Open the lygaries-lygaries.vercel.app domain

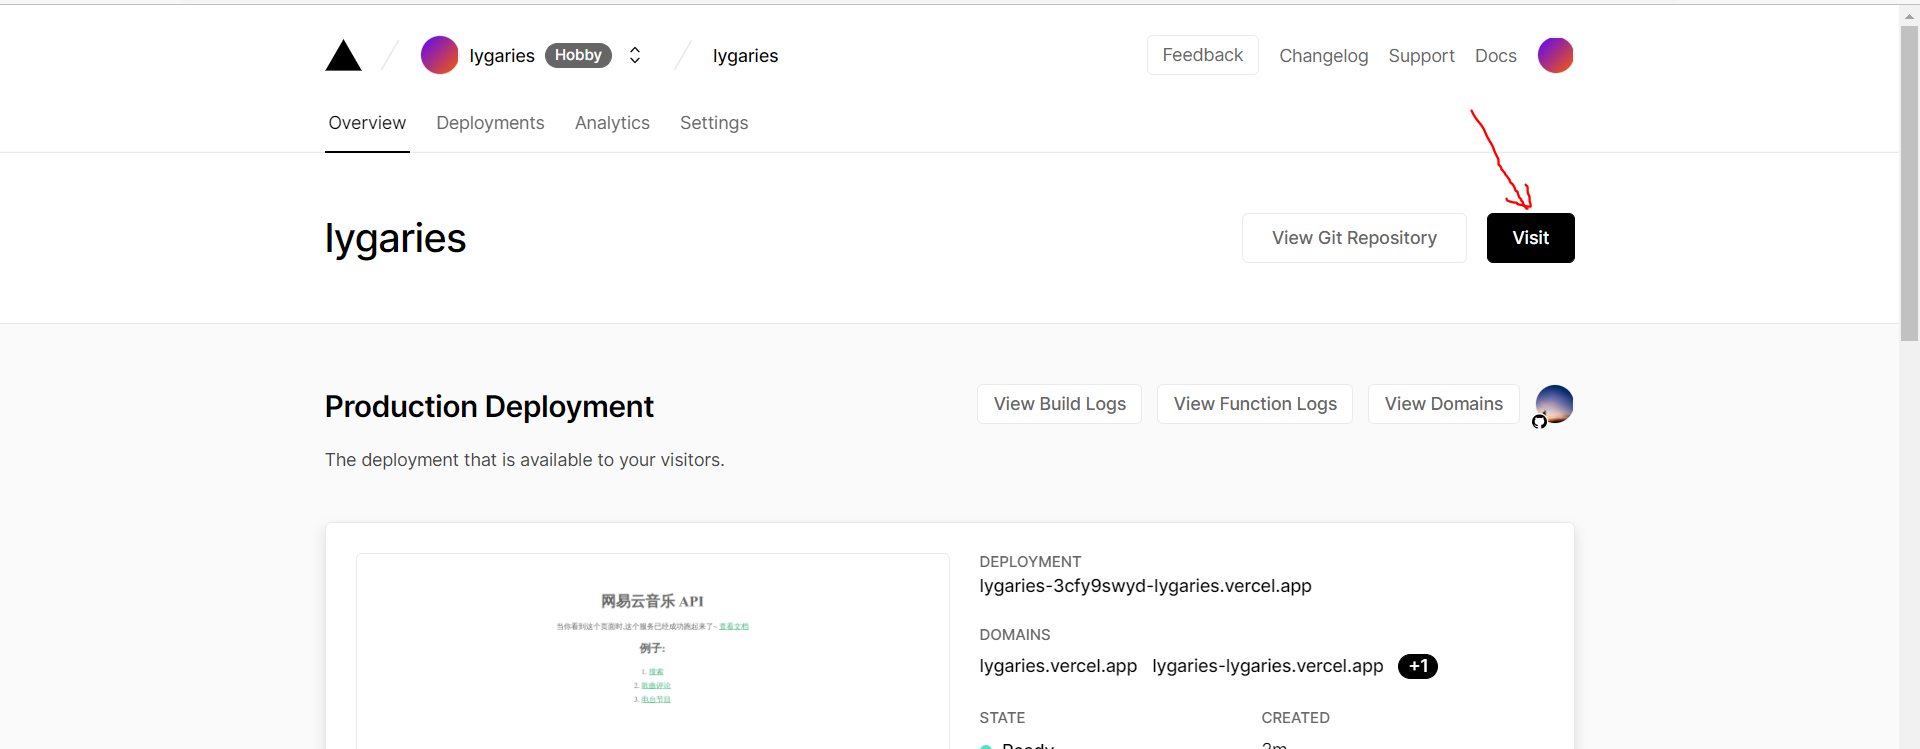point(1267,666)
